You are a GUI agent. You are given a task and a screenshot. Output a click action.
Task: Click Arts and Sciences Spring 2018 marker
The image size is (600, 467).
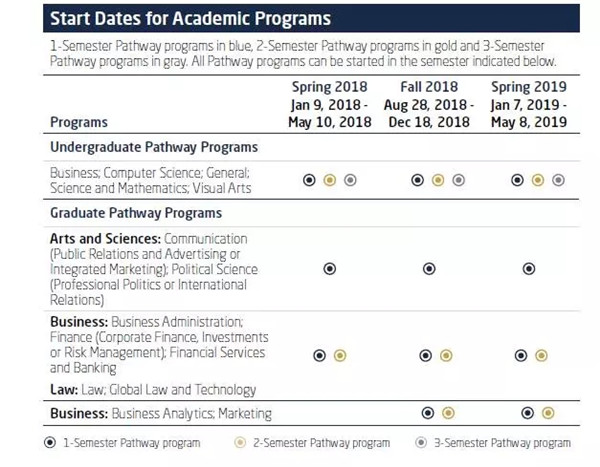tap(330, 269)
